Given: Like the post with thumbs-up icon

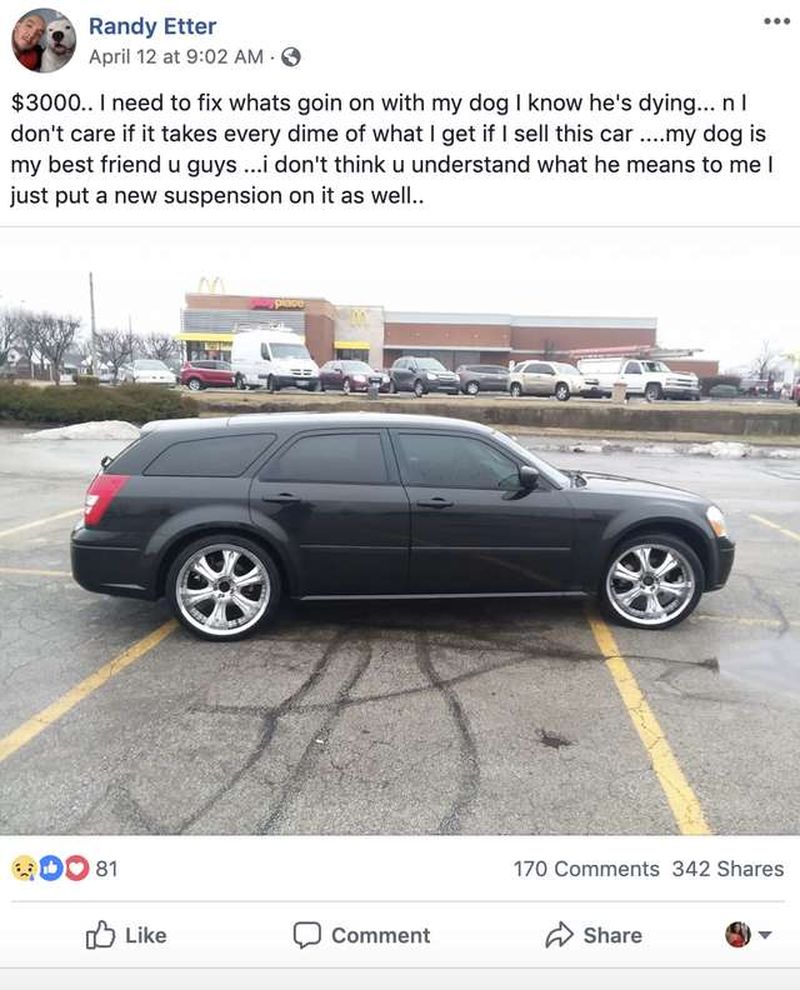Looking at the screenshot, I should (x=100, y=935).
